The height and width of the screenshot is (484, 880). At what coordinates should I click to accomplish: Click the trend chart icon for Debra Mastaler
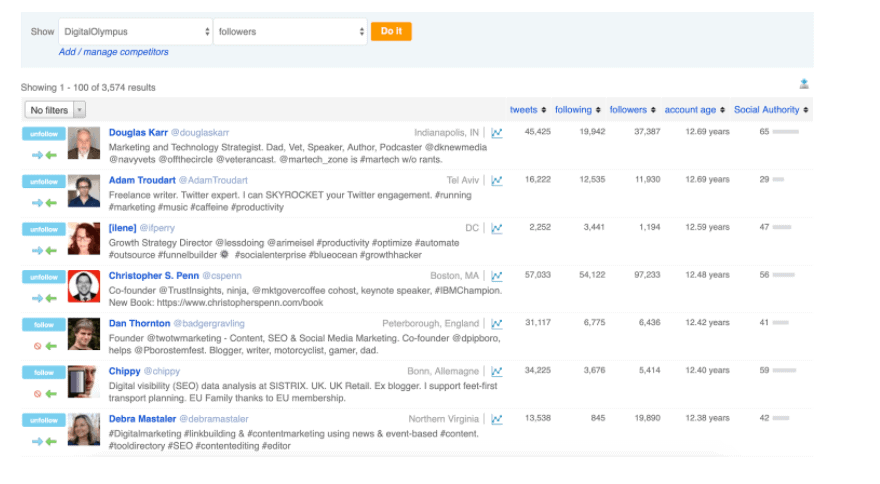[497, 420]
